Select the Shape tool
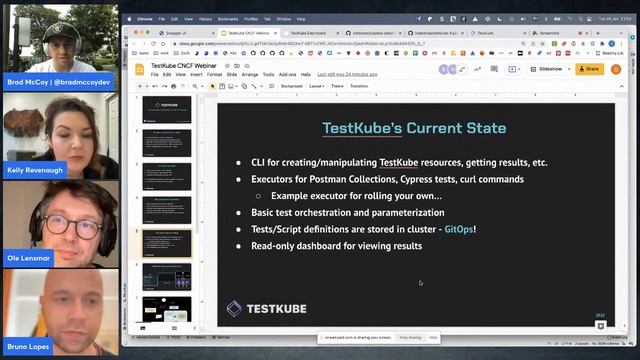The image size is (640, 360). pos(244,86)
